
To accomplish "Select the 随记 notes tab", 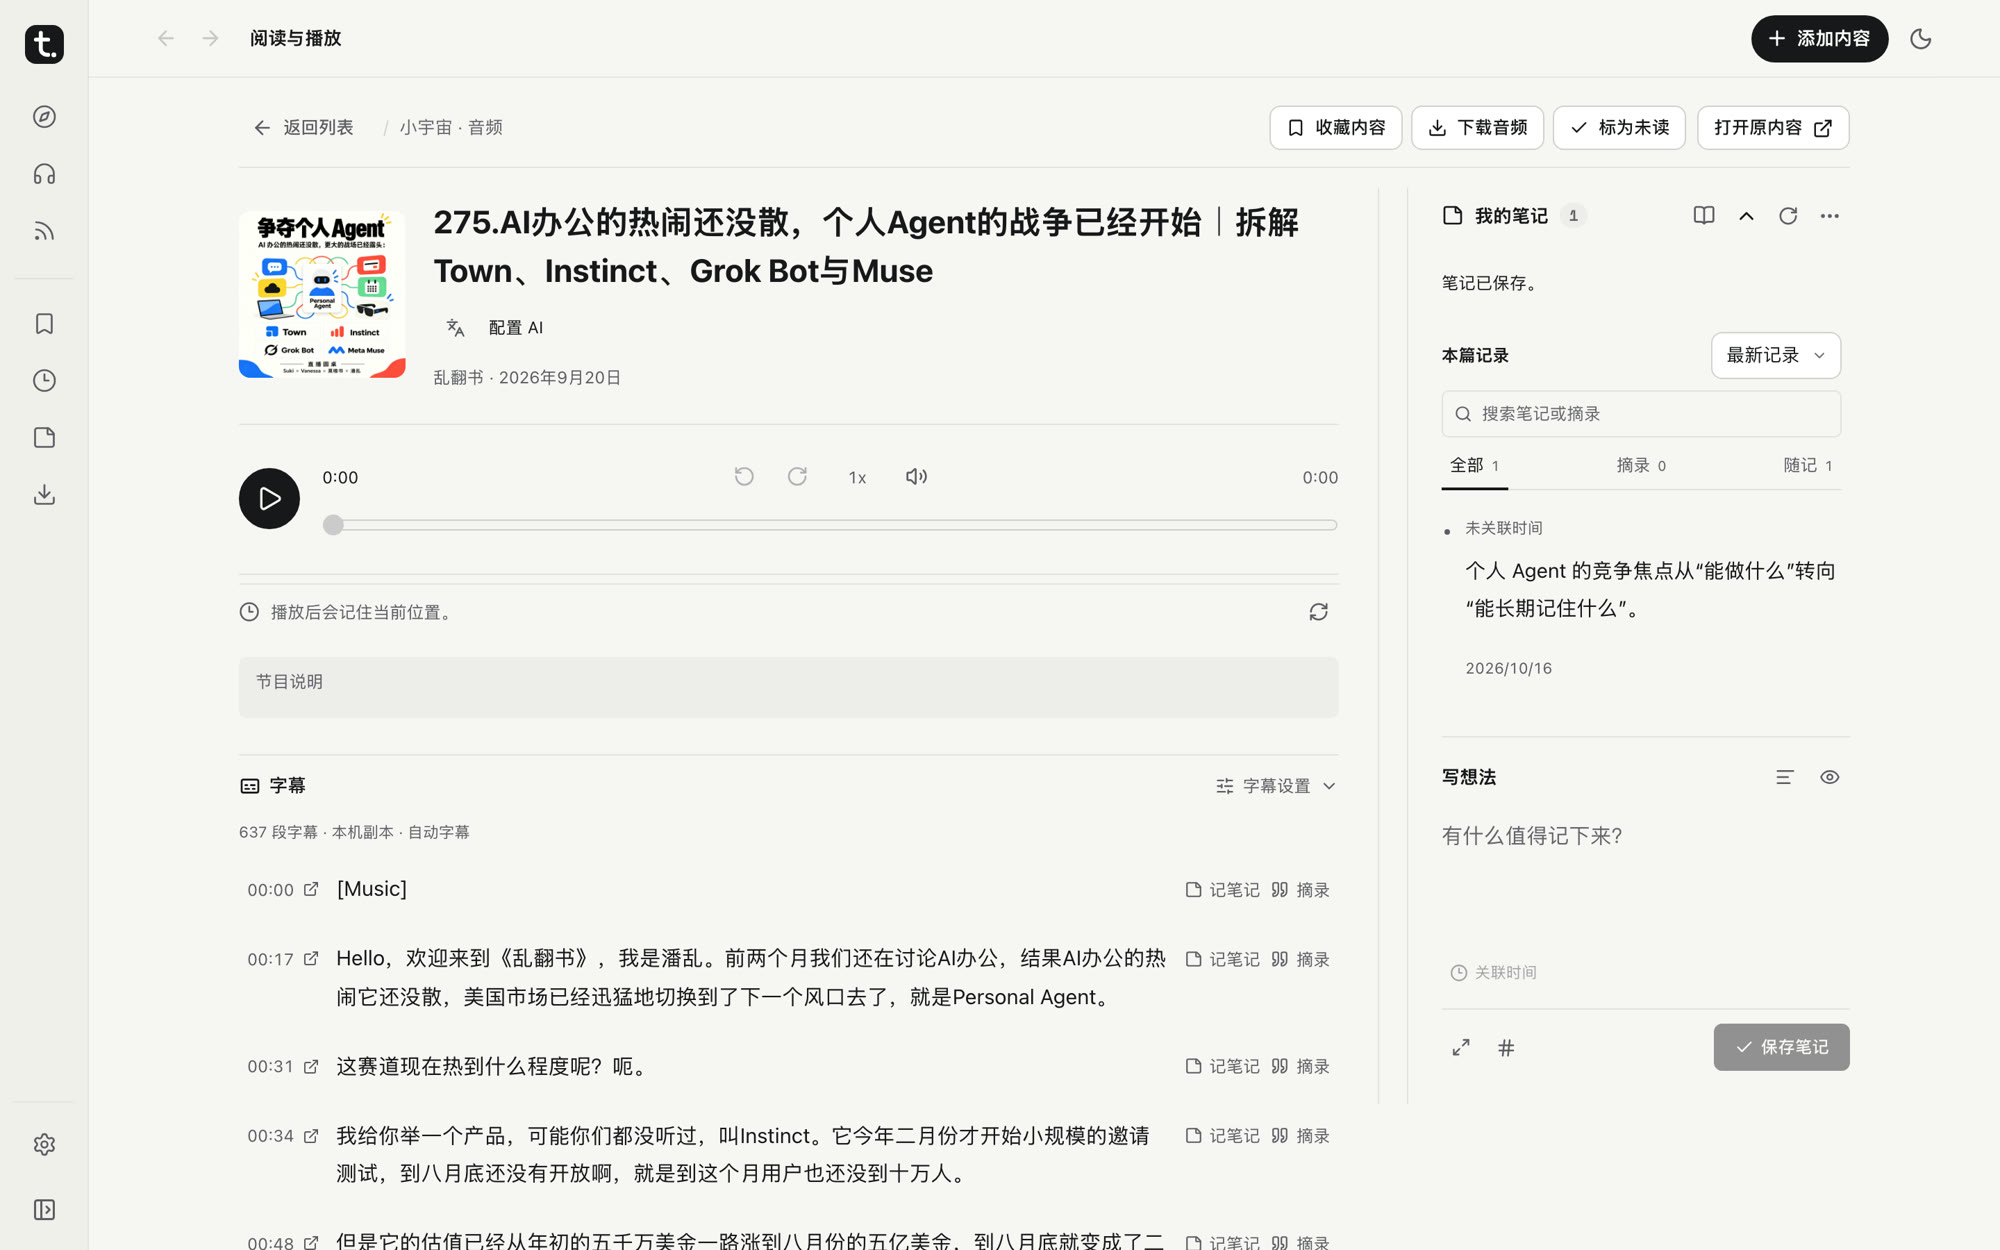I will (1807, 466).
